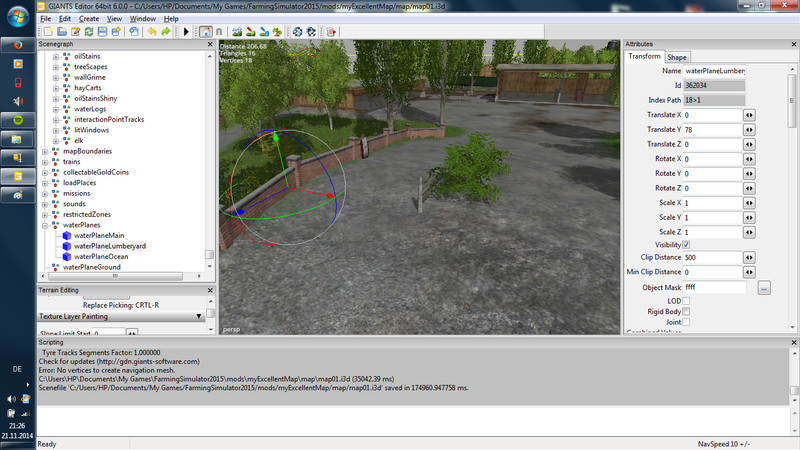Screen dimensions: 800x450
Task: Activate the foliage paint mode tree icon
Action: 278,32
